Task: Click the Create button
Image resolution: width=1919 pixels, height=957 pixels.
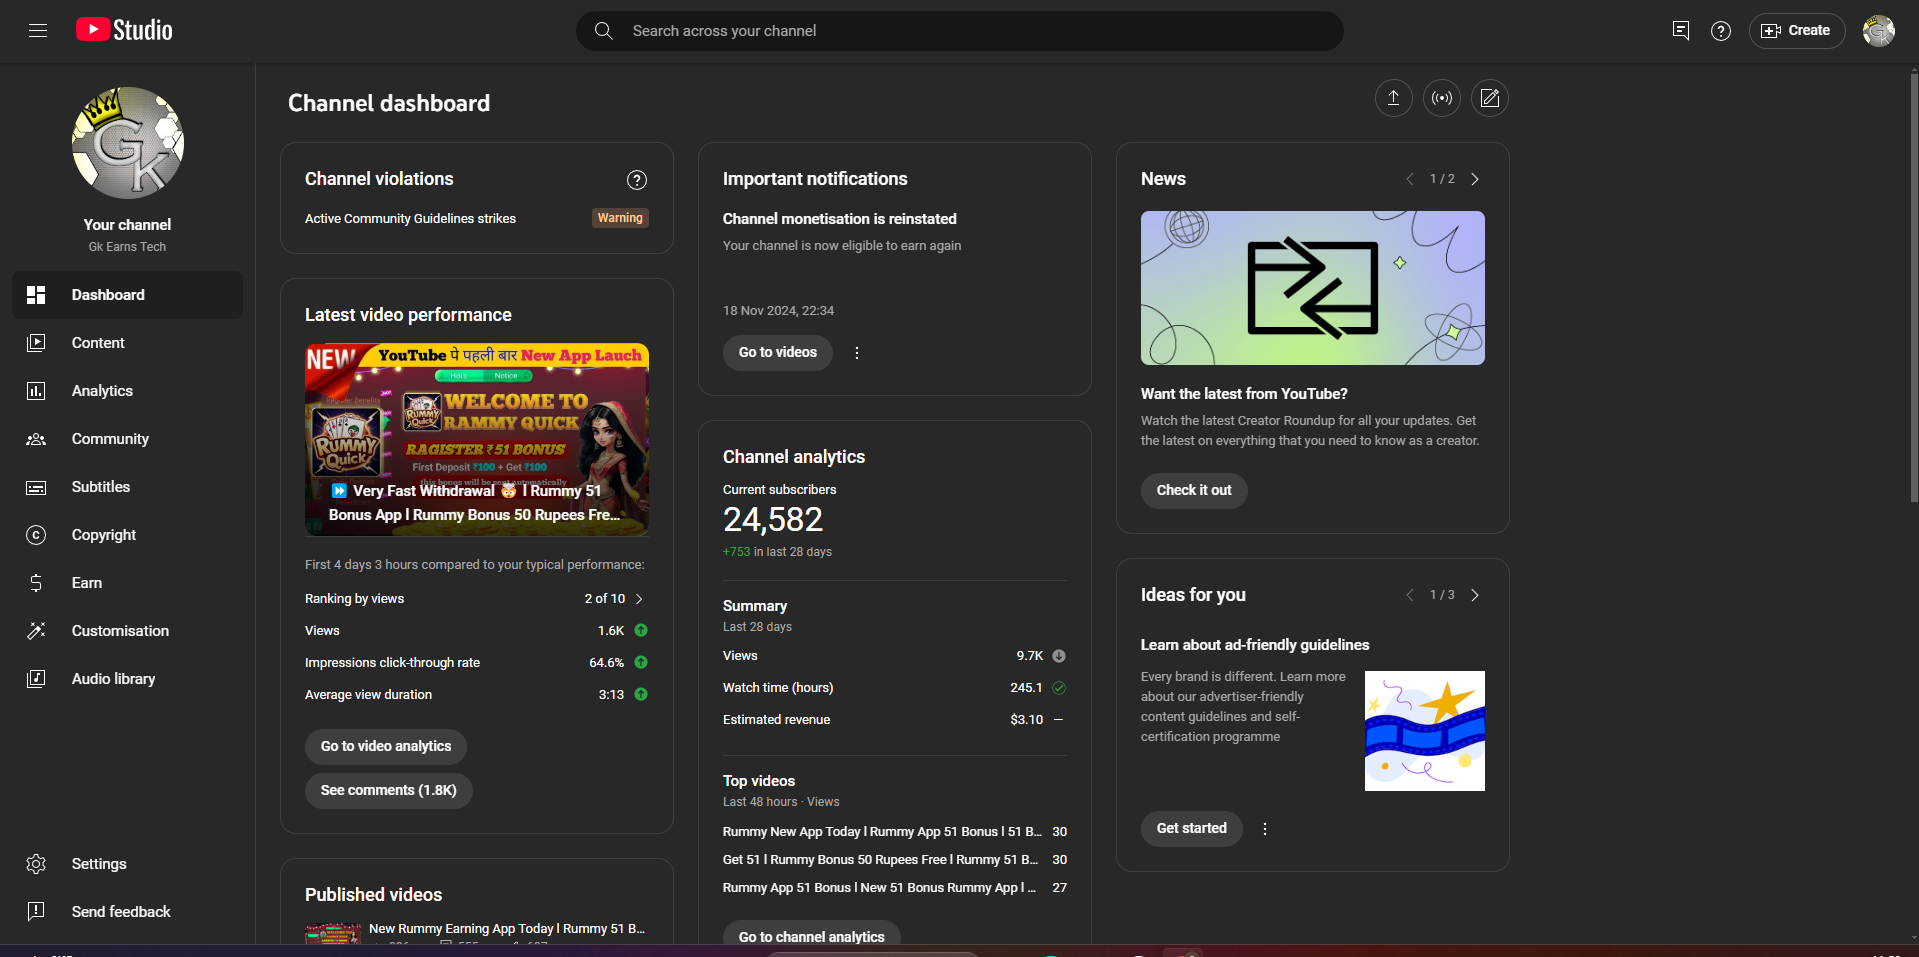Action: coord(1797,31)
